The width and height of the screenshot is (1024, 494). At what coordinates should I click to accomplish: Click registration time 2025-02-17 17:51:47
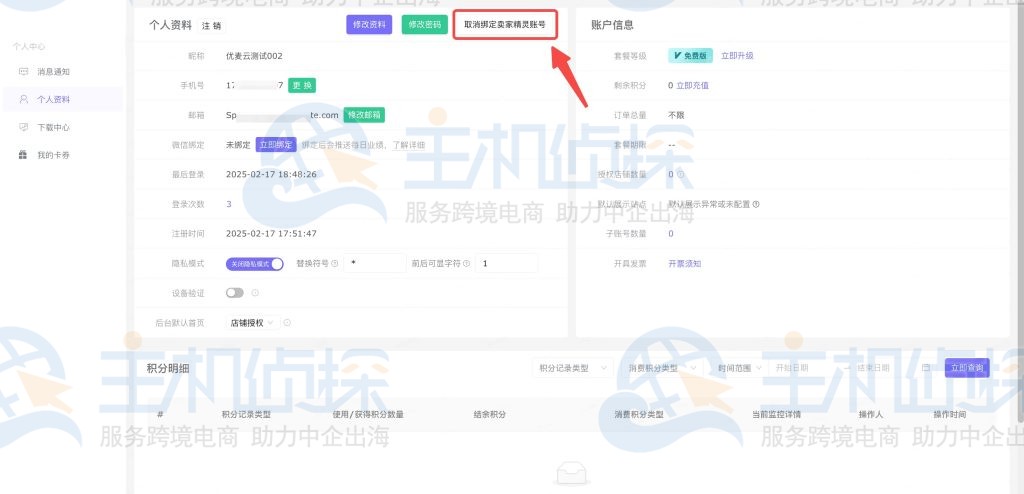271,234
